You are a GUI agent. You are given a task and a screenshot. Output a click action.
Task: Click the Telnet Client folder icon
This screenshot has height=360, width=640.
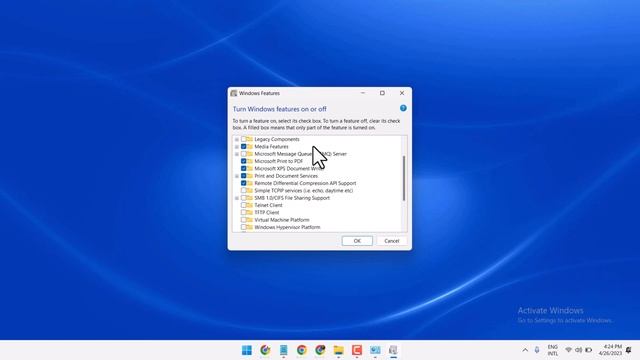pyautogui.click(x=249, y=205)
